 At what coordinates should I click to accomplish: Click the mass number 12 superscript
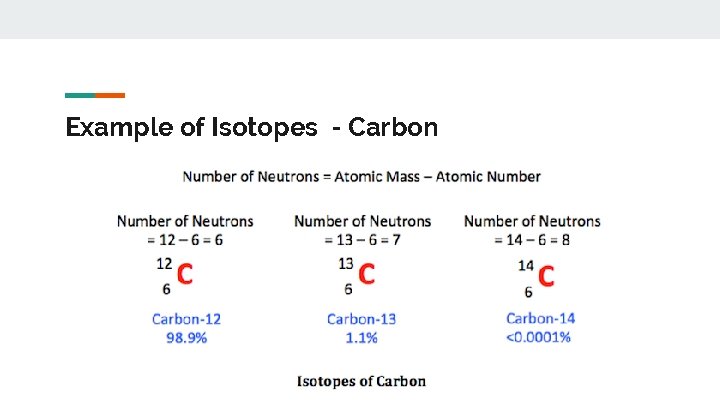pyautogui.click(x=164, y=264)
